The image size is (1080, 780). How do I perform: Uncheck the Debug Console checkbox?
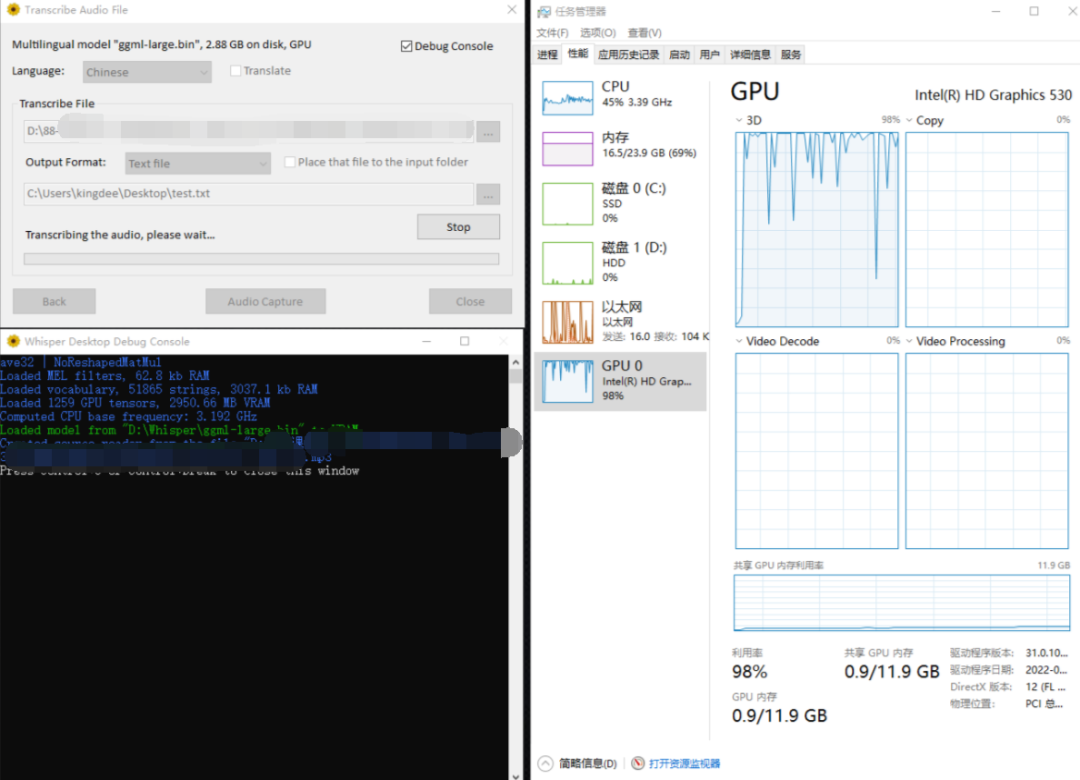click(x=406, y=46)
